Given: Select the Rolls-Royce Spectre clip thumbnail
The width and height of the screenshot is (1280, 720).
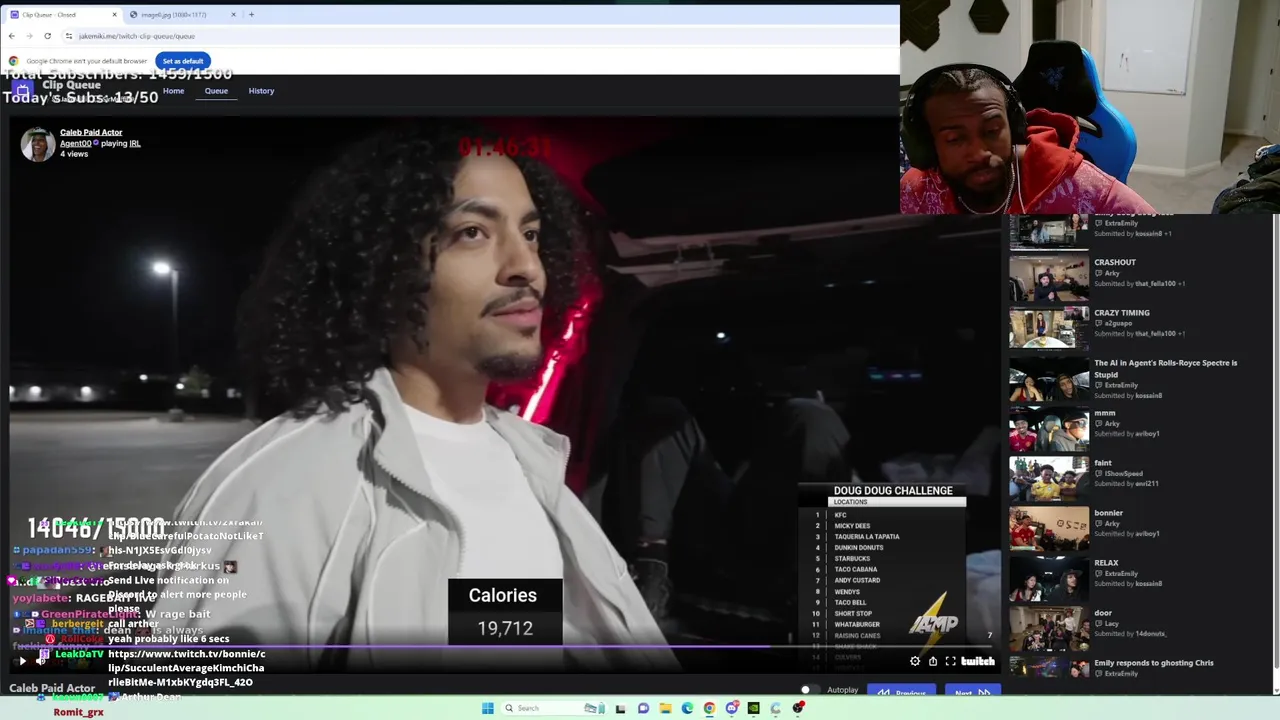Looking at the screenshot, I should pyautogui.click(x=1048, y=378).
